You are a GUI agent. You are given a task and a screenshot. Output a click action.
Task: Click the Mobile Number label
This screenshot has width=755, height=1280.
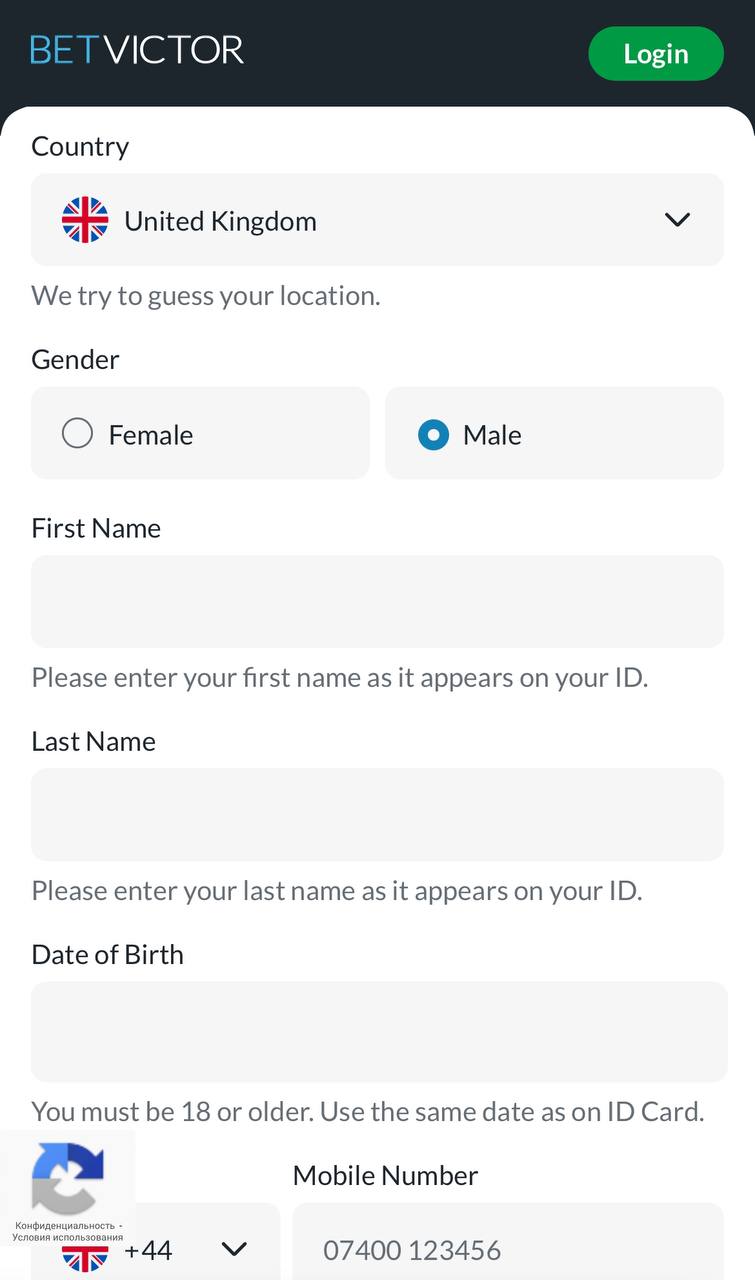(385, 1175)
